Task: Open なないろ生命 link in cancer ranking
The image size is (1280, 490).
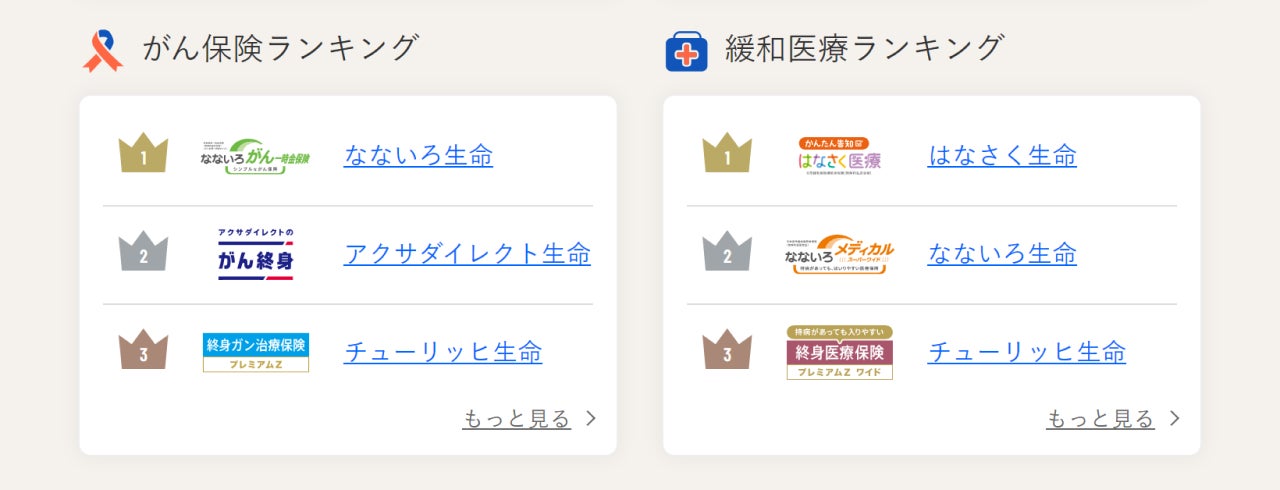Action: pyautogui.click(x=418, y=155)
